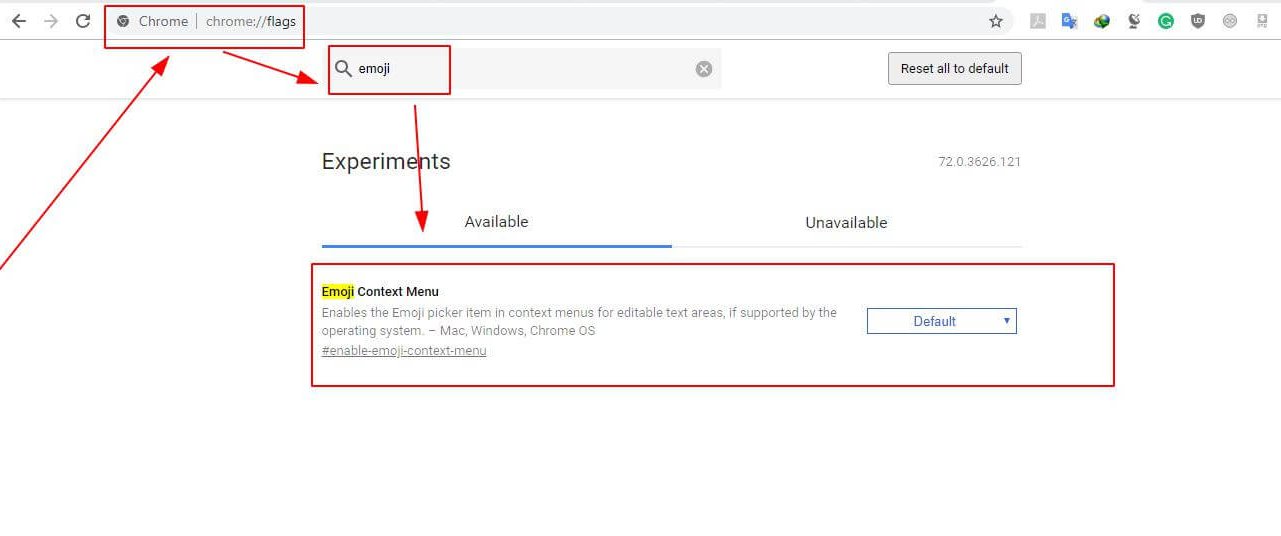
Task: Open the Grammarly extension
Action: pos(1166,21)
